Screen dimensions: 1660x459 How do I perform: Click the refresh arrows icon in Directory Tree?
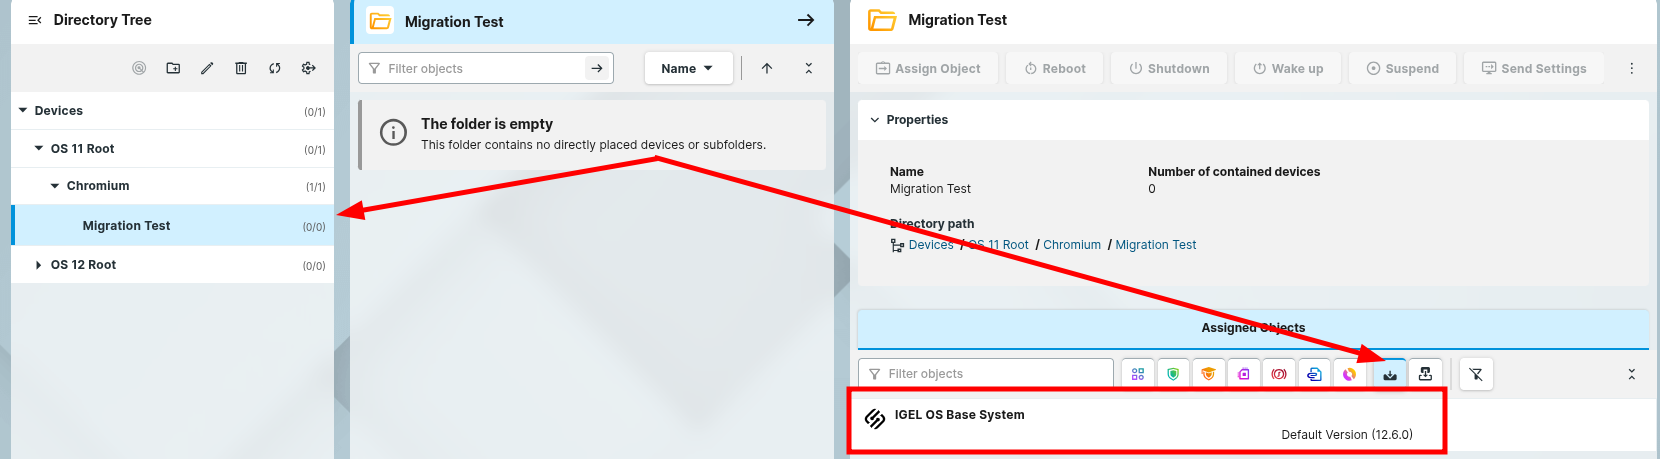tap(275, 68)
